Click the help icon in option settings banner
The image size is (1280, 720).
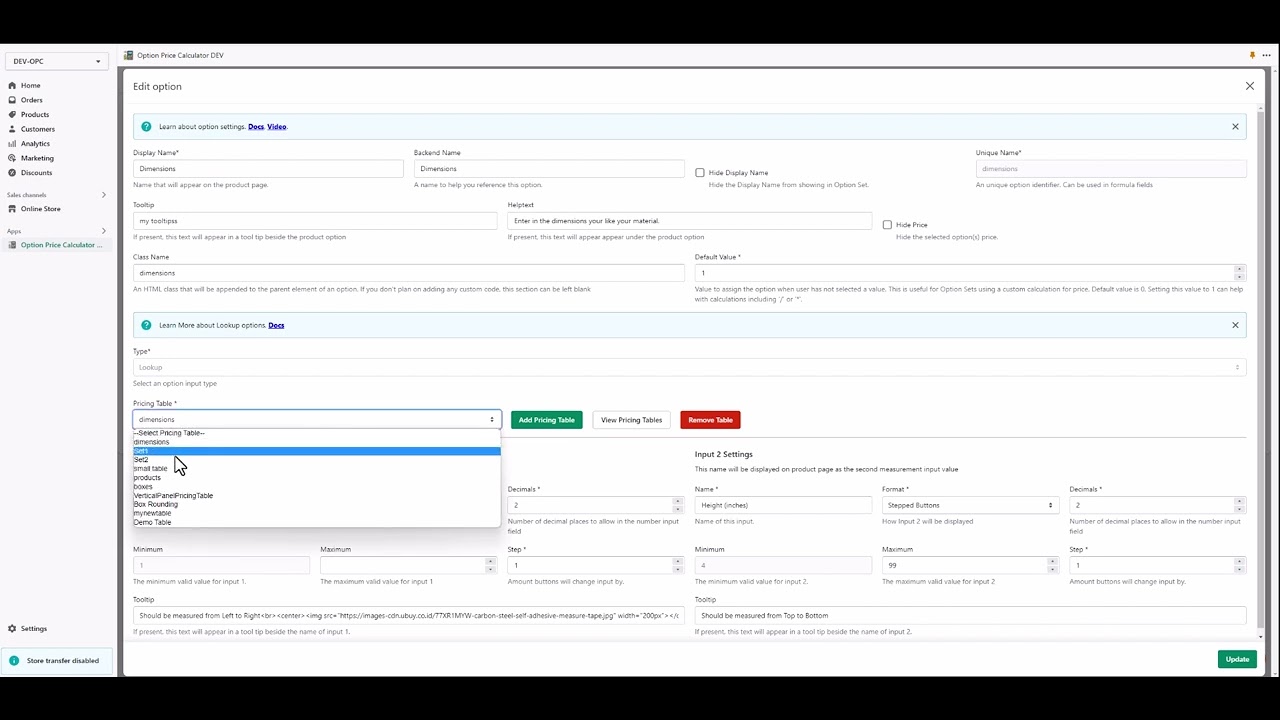146,127
